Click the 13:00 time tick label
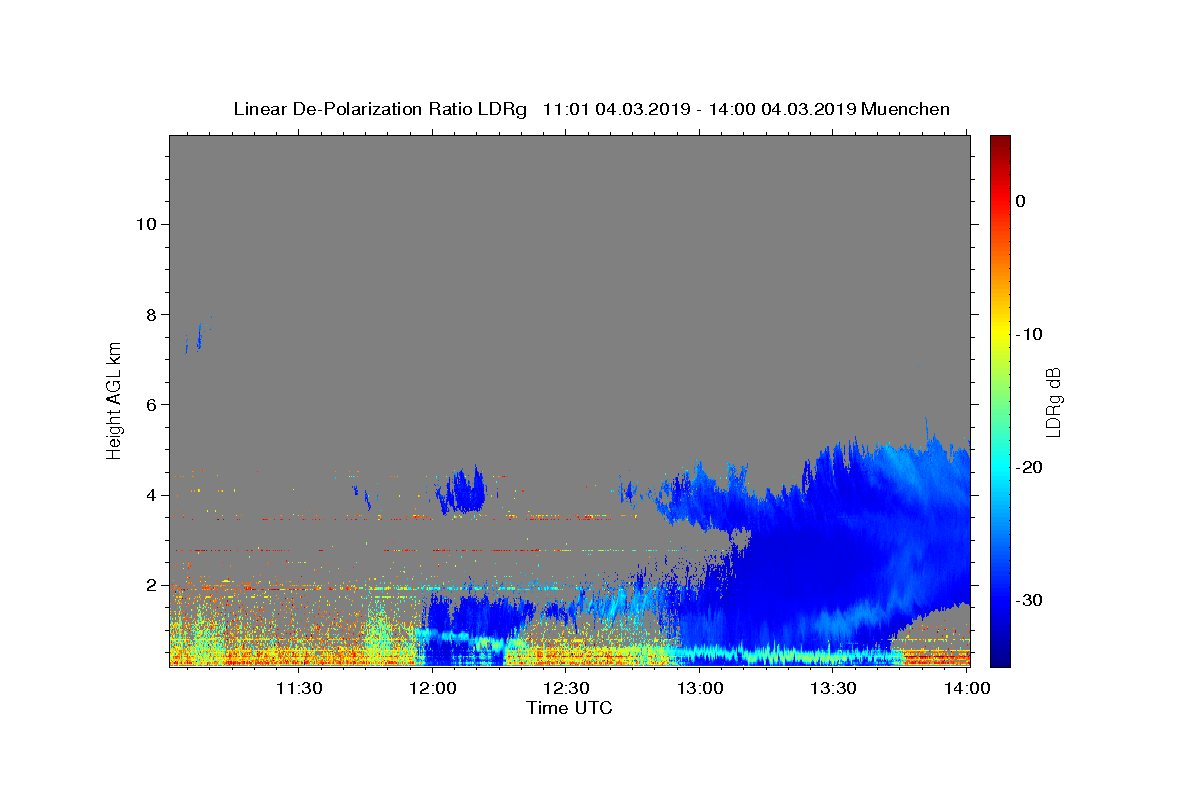Viewport: 1200px width, 800px height. pyautogui.click(x=700, y=688)
